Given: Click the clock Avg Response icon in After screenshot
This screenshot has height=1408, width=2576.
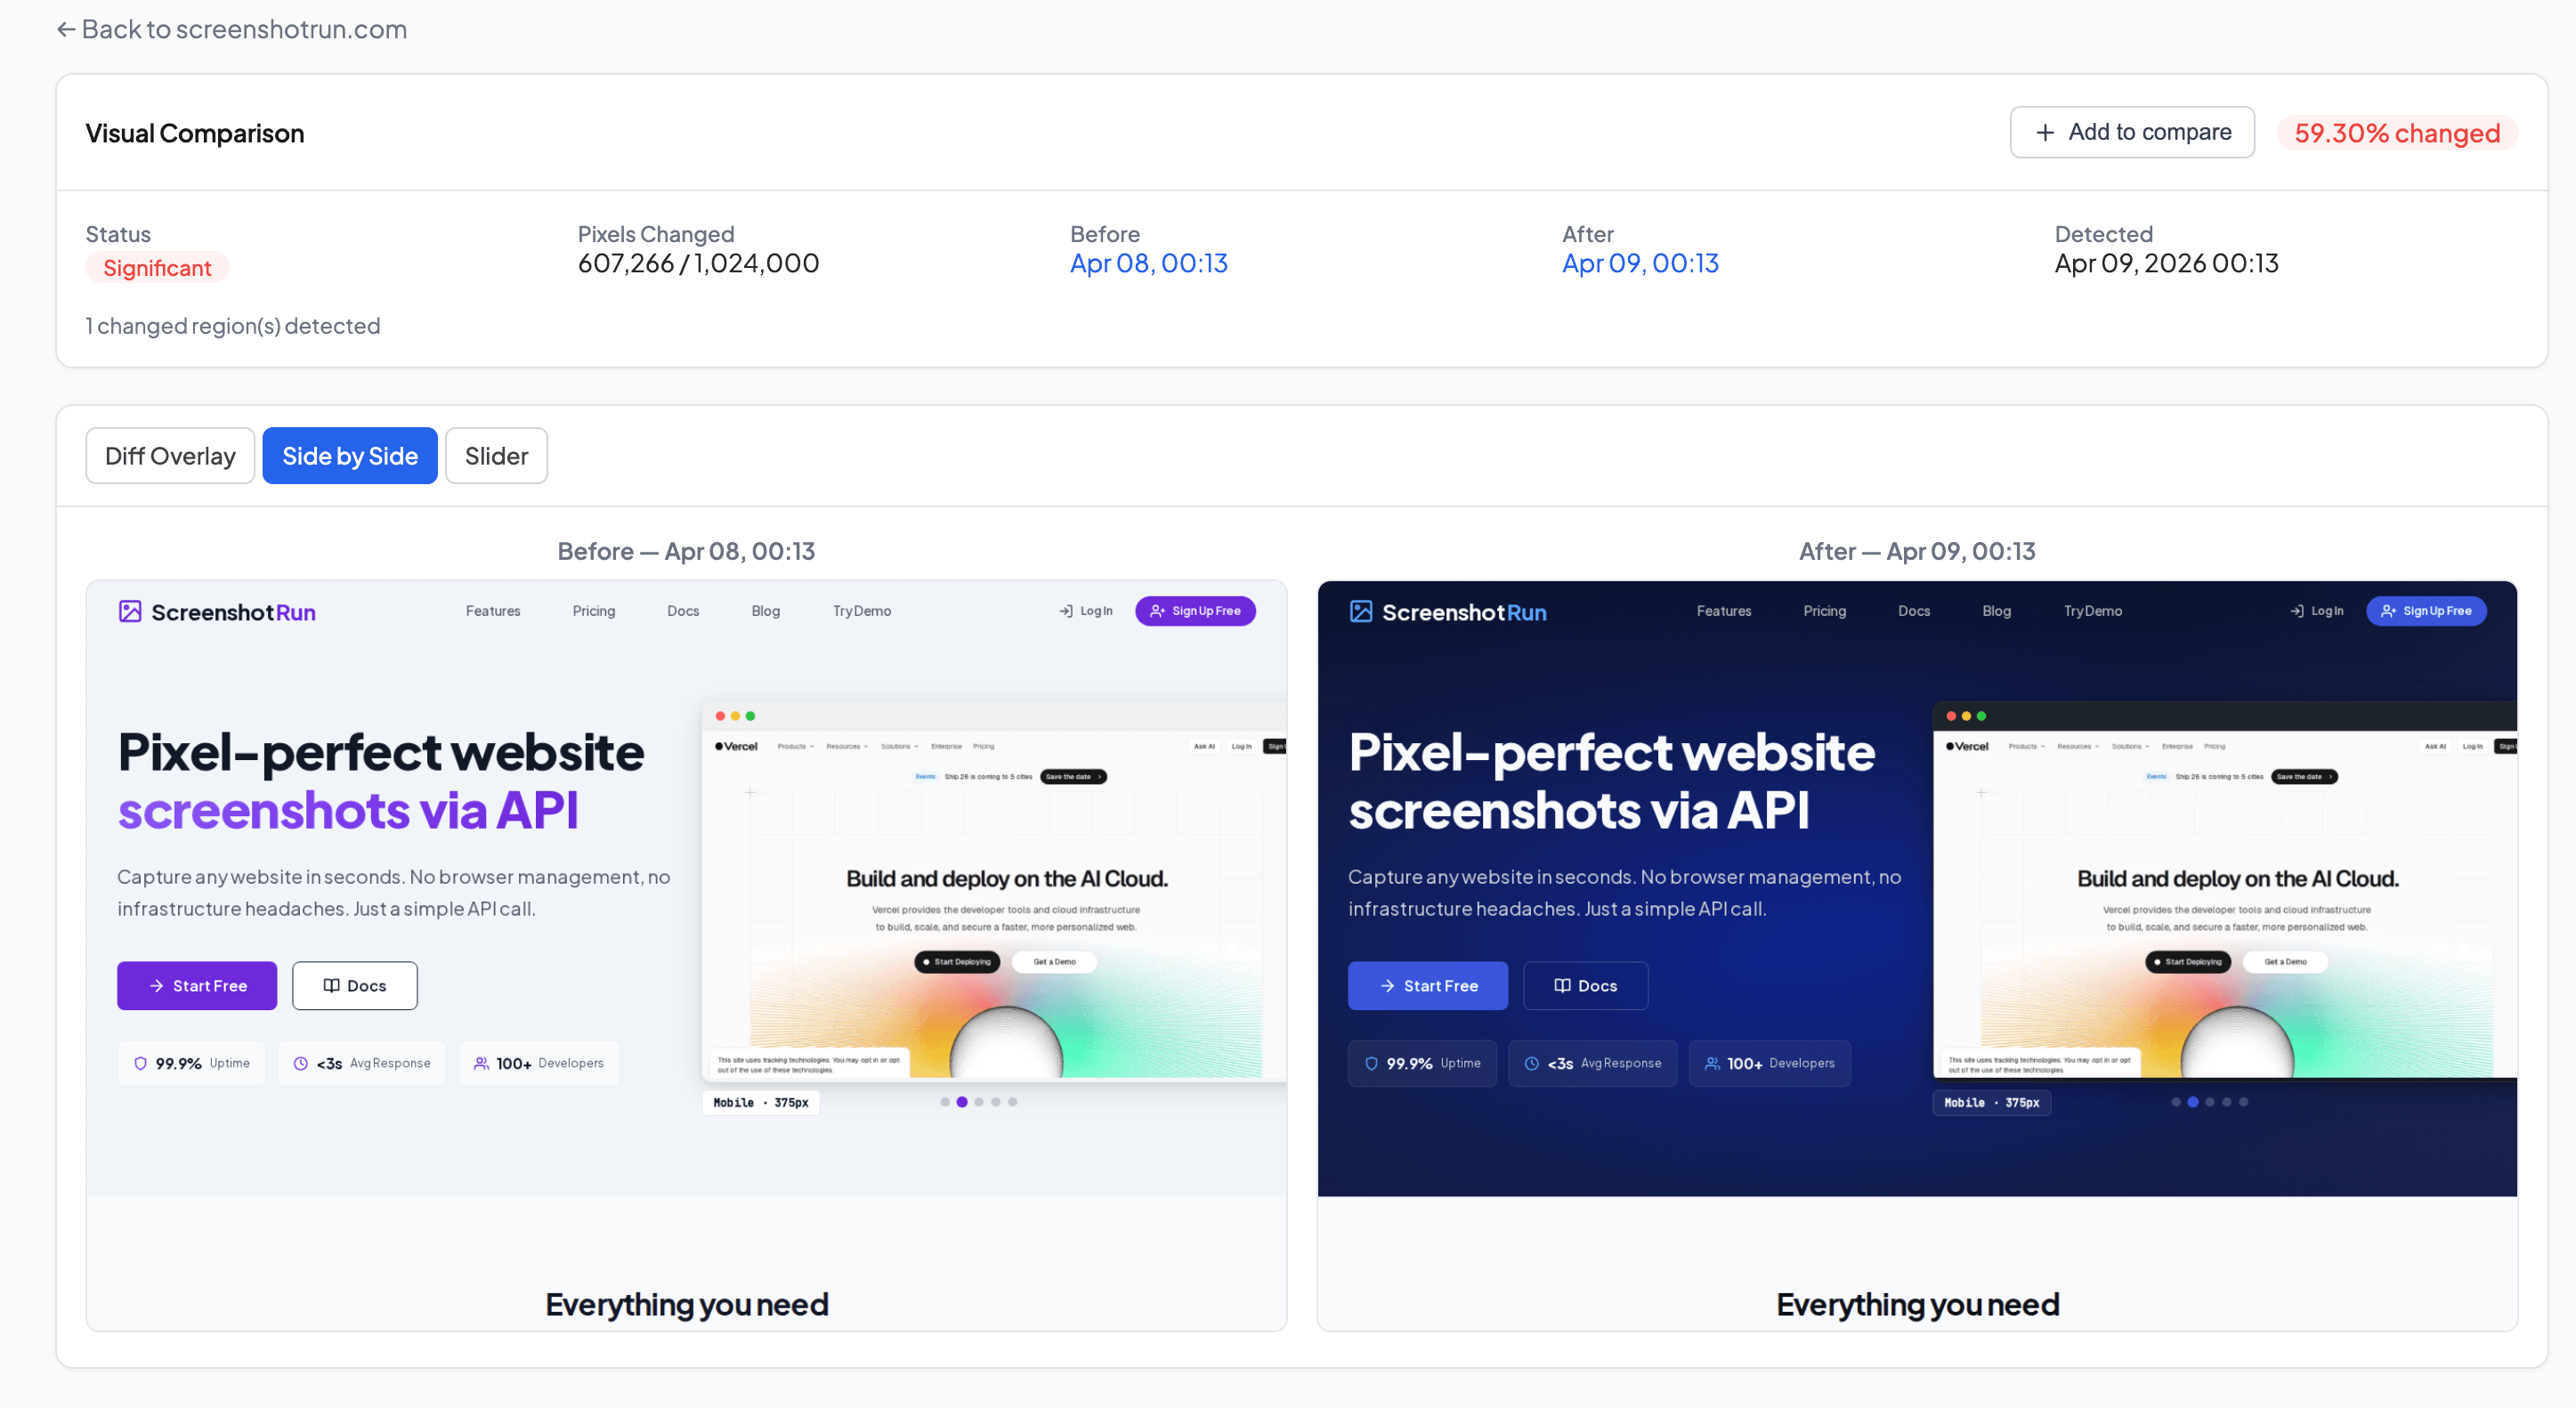Looking at the screenshot, I should pyautogui.click(x=1531, y=1063).
